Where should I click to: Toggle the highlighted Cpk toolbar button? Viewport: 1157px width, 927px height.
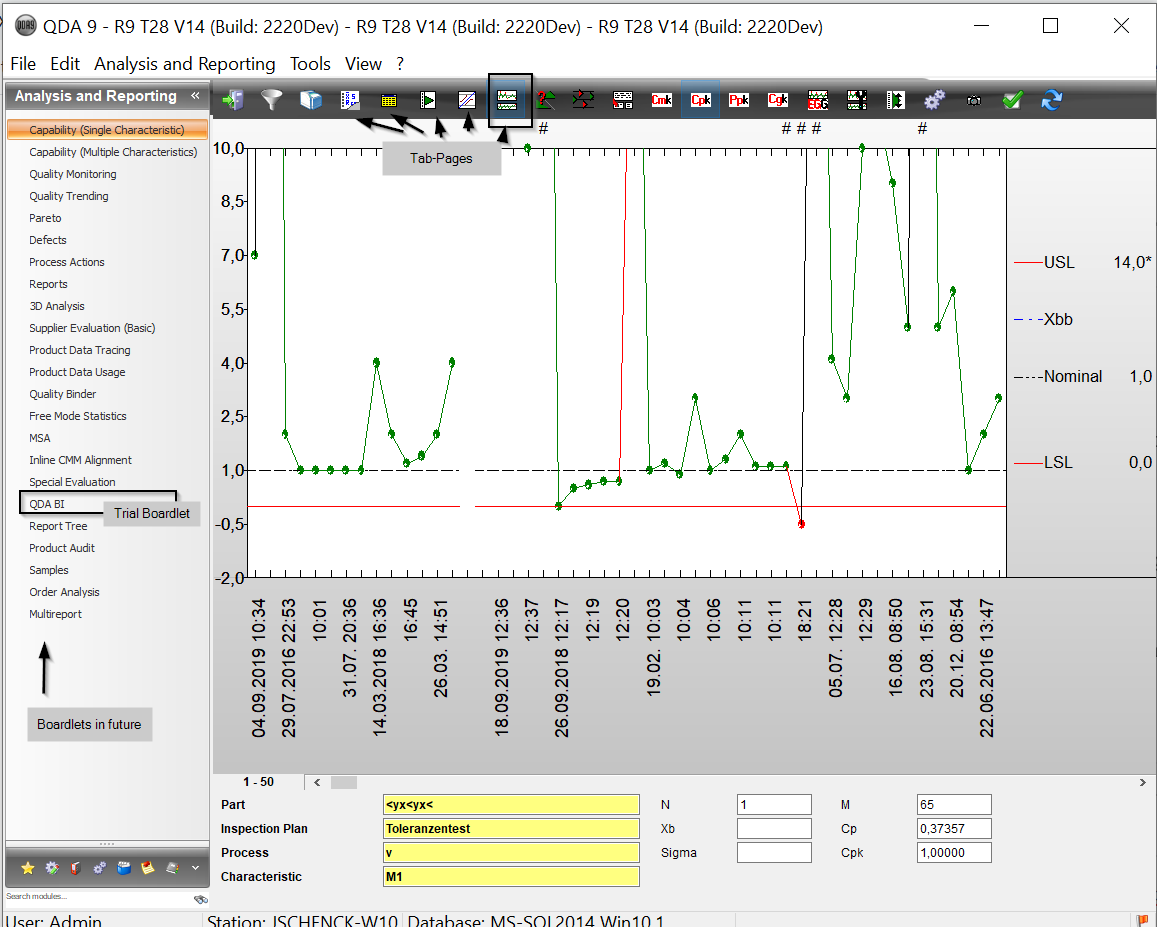[700, 100]
